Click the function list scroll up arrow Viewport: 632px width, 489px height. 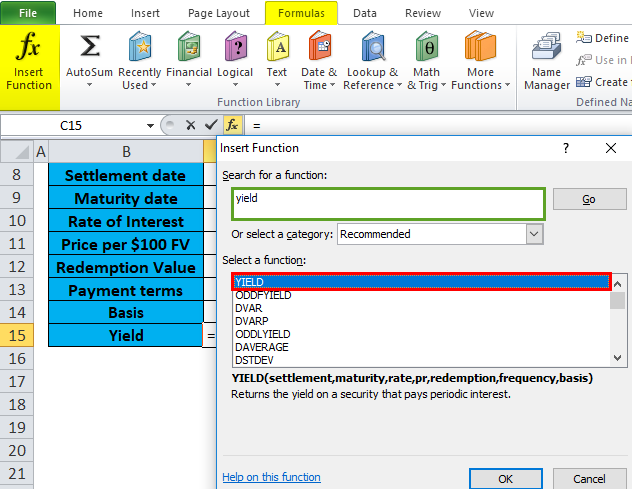pyautogui.click(x=617, y=284)
